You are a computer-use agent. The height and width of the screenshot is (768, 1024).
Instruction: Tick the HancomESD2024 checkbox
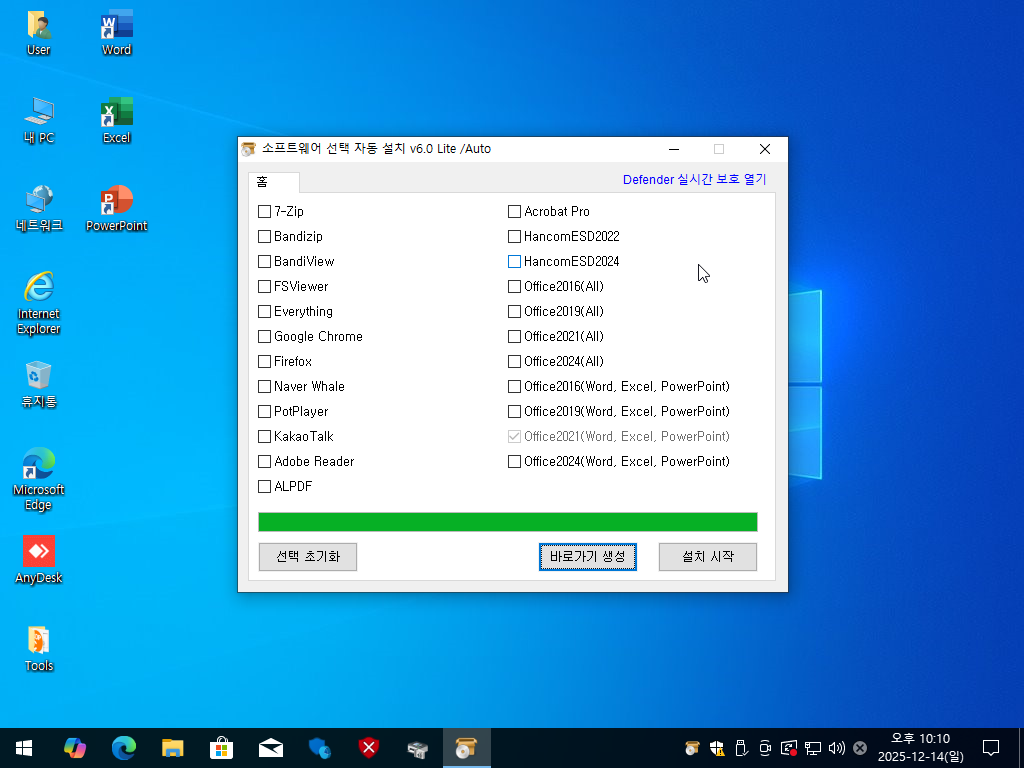[x=515, y=261]
